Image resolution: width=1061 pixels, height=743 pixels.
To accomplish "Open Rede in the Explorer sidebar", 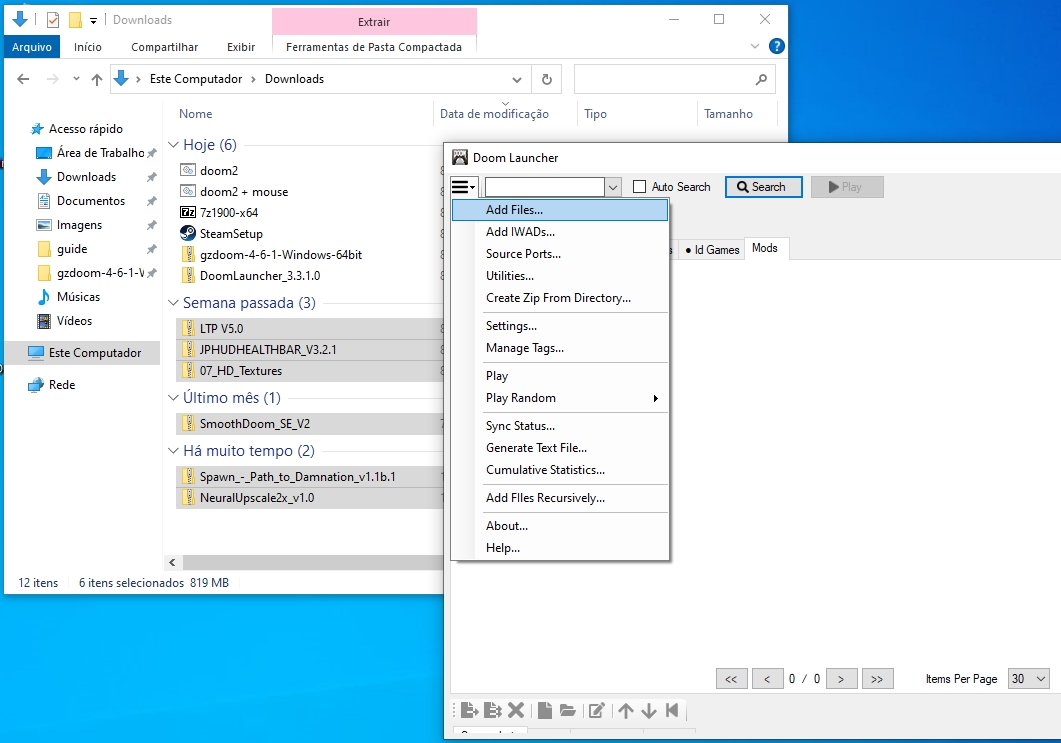I will pyautogui.click(x=62, y=384).
